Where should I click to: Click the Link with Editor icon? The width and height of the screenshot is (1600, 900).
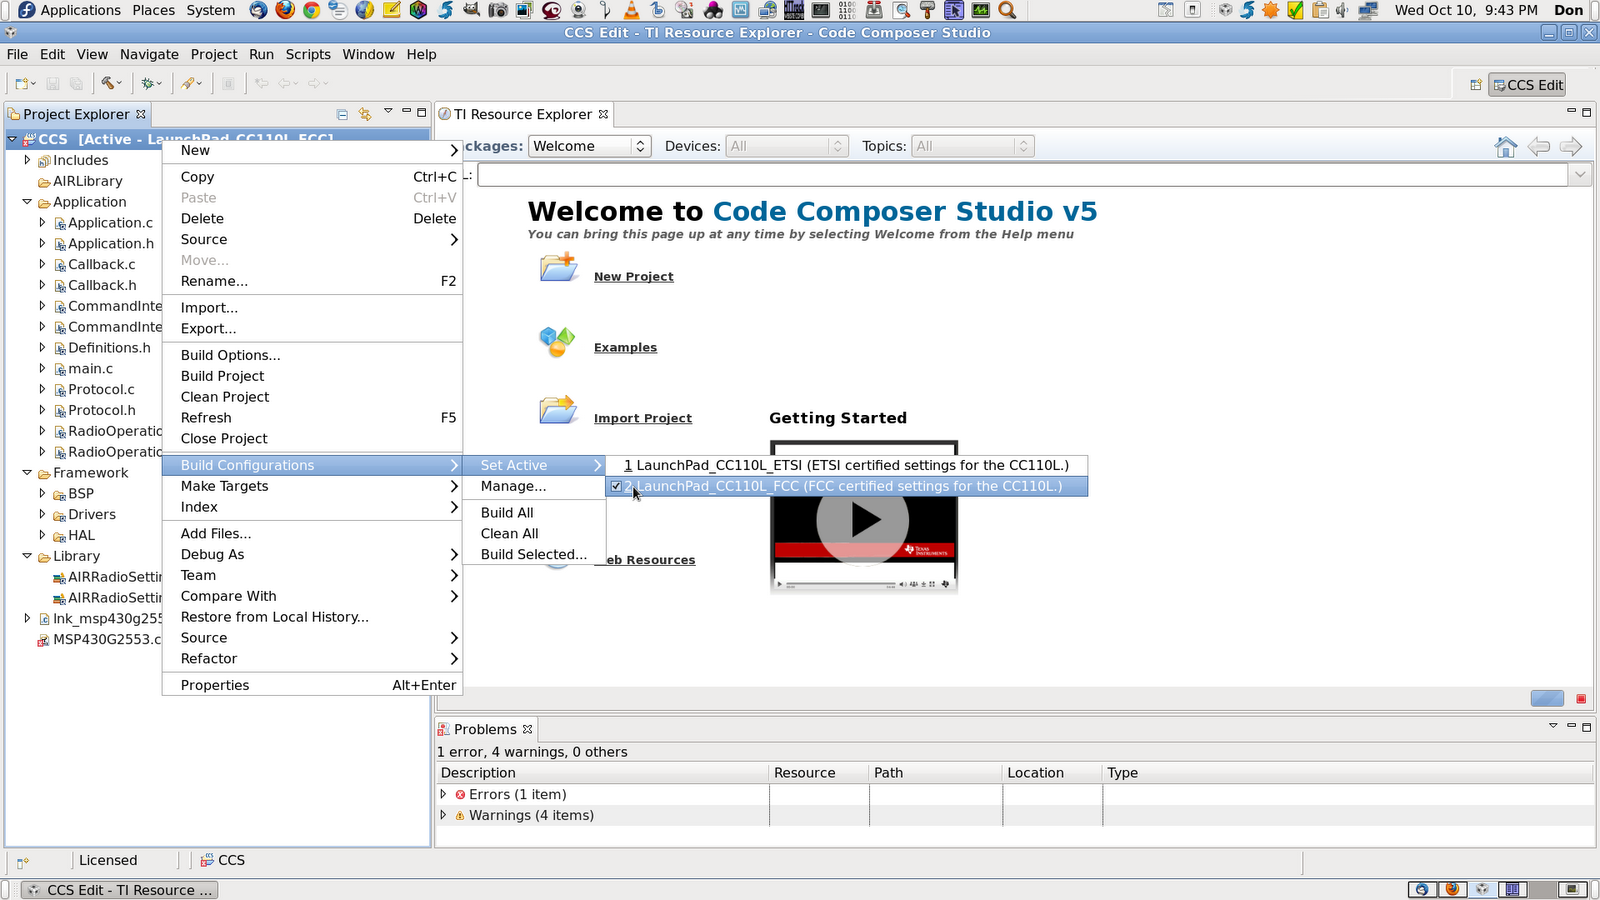(x=365, y=114)
